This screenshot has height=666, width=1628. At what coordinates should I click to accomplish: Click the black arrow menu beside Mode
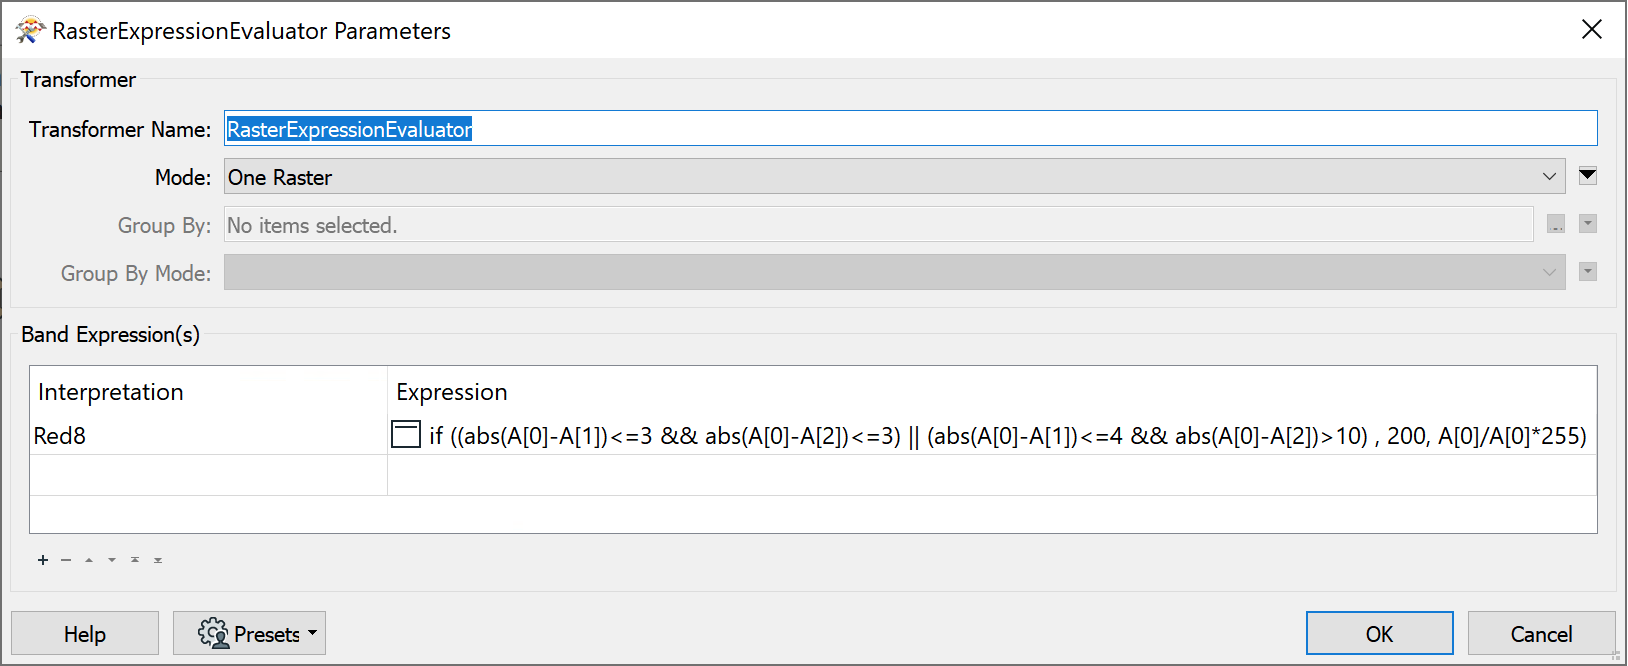point(1587,176)
